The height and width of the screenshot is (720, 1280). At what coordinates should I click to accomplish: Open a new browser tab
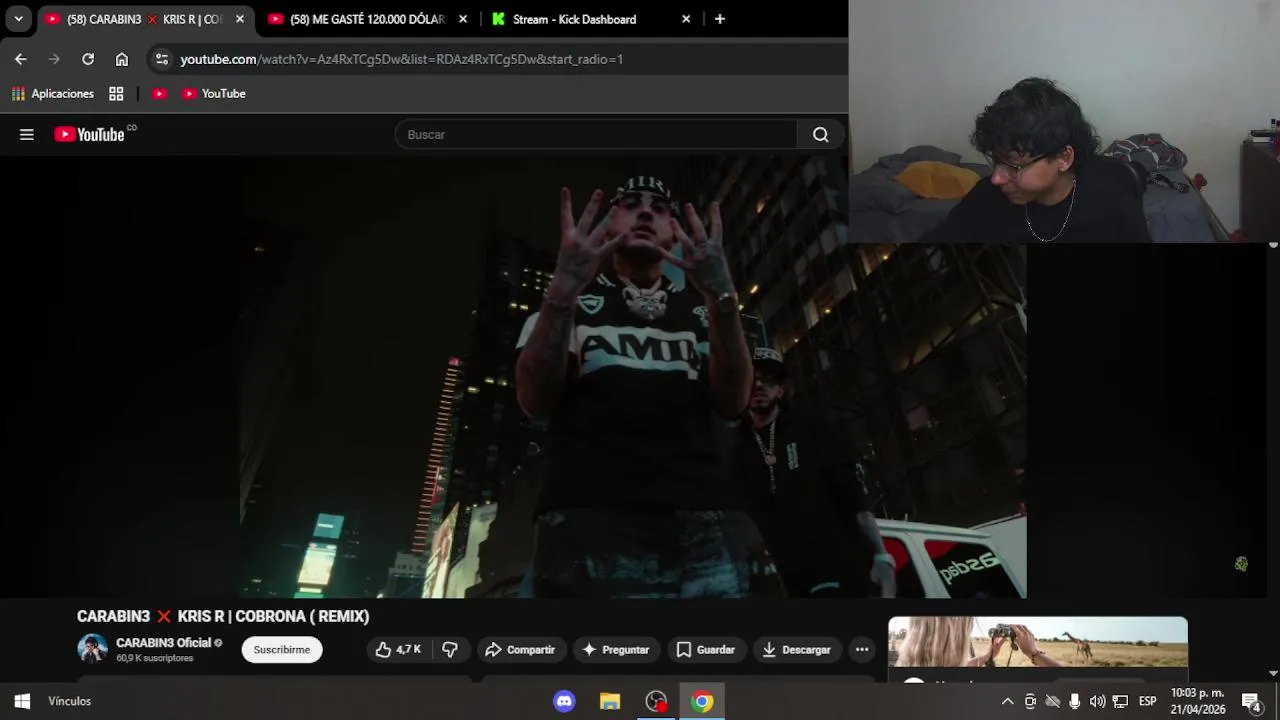click(x=719, y=19)
